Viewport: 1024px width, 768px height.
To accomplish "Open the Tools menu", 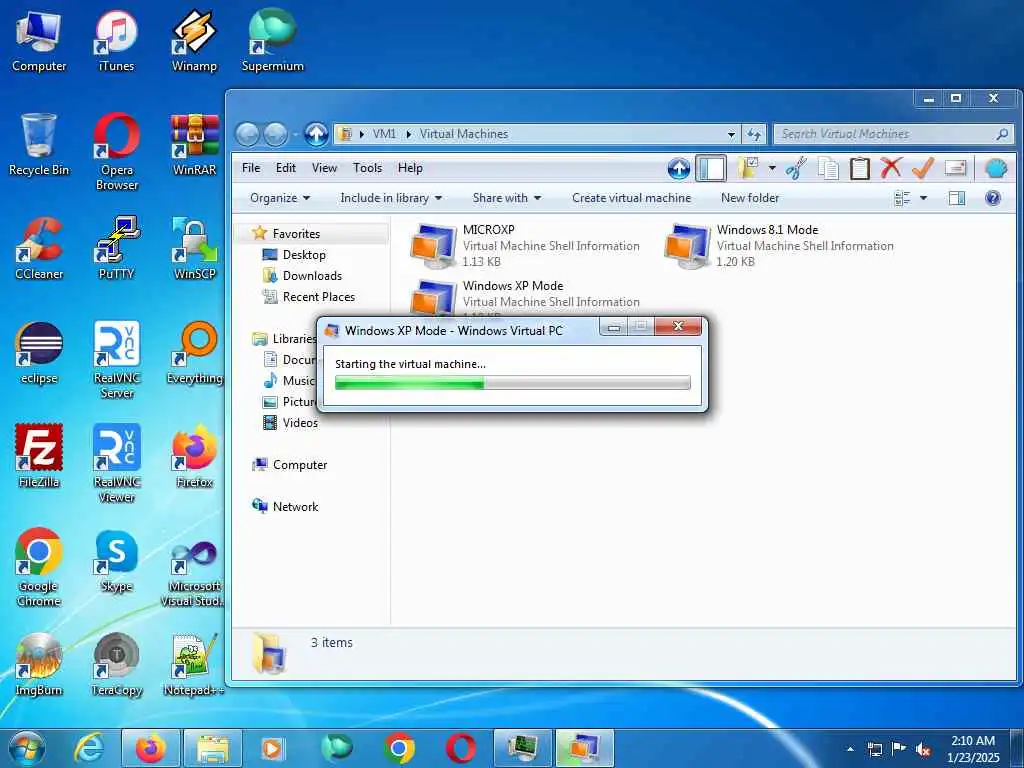I will point(367,168).
